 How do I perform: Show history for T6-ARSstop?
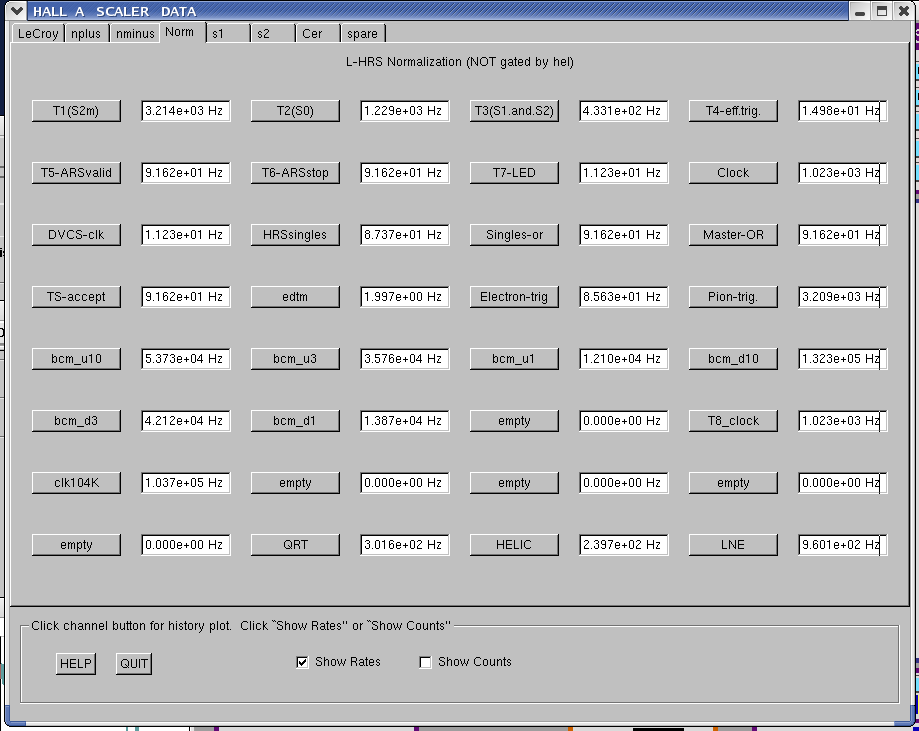tap(295, 173)
